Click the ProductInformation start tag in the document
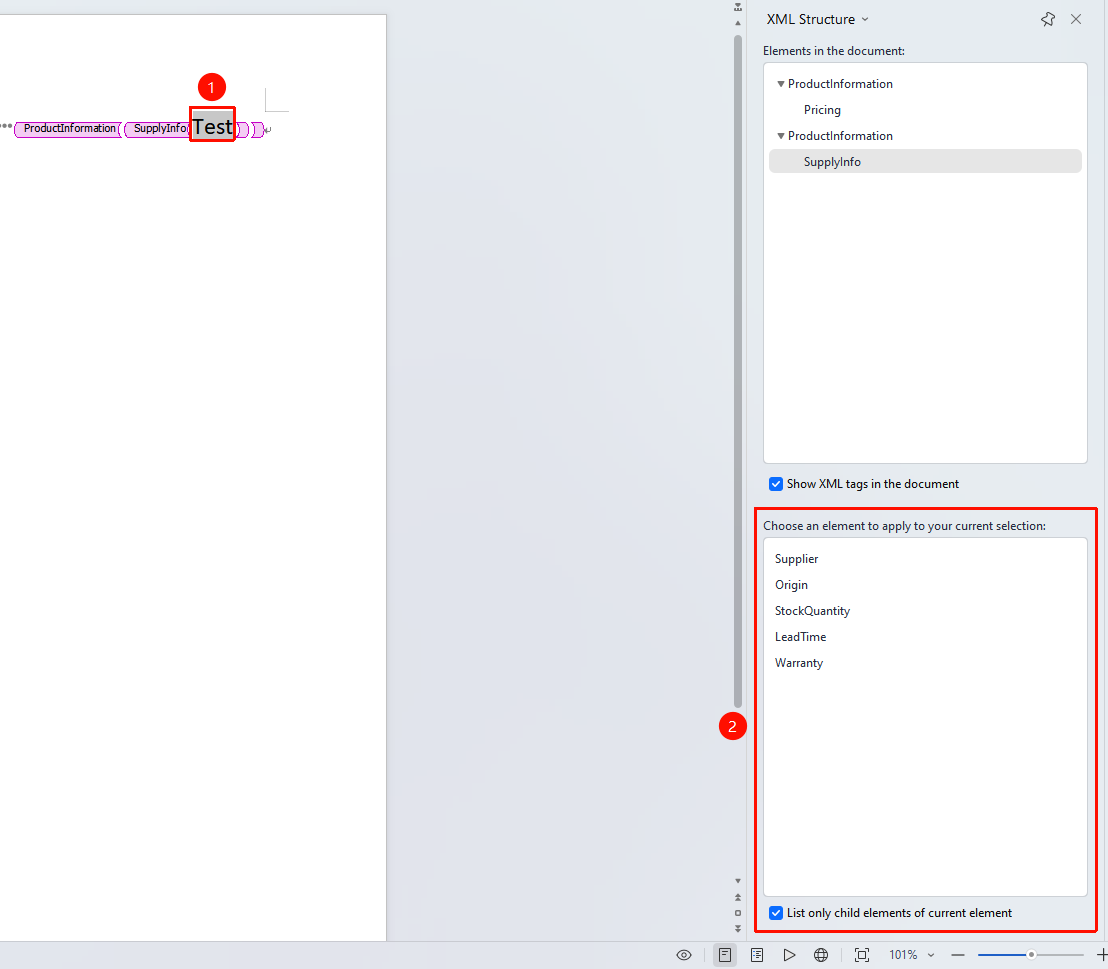Viewport: 1108px width, 969px height. (68, 129)
